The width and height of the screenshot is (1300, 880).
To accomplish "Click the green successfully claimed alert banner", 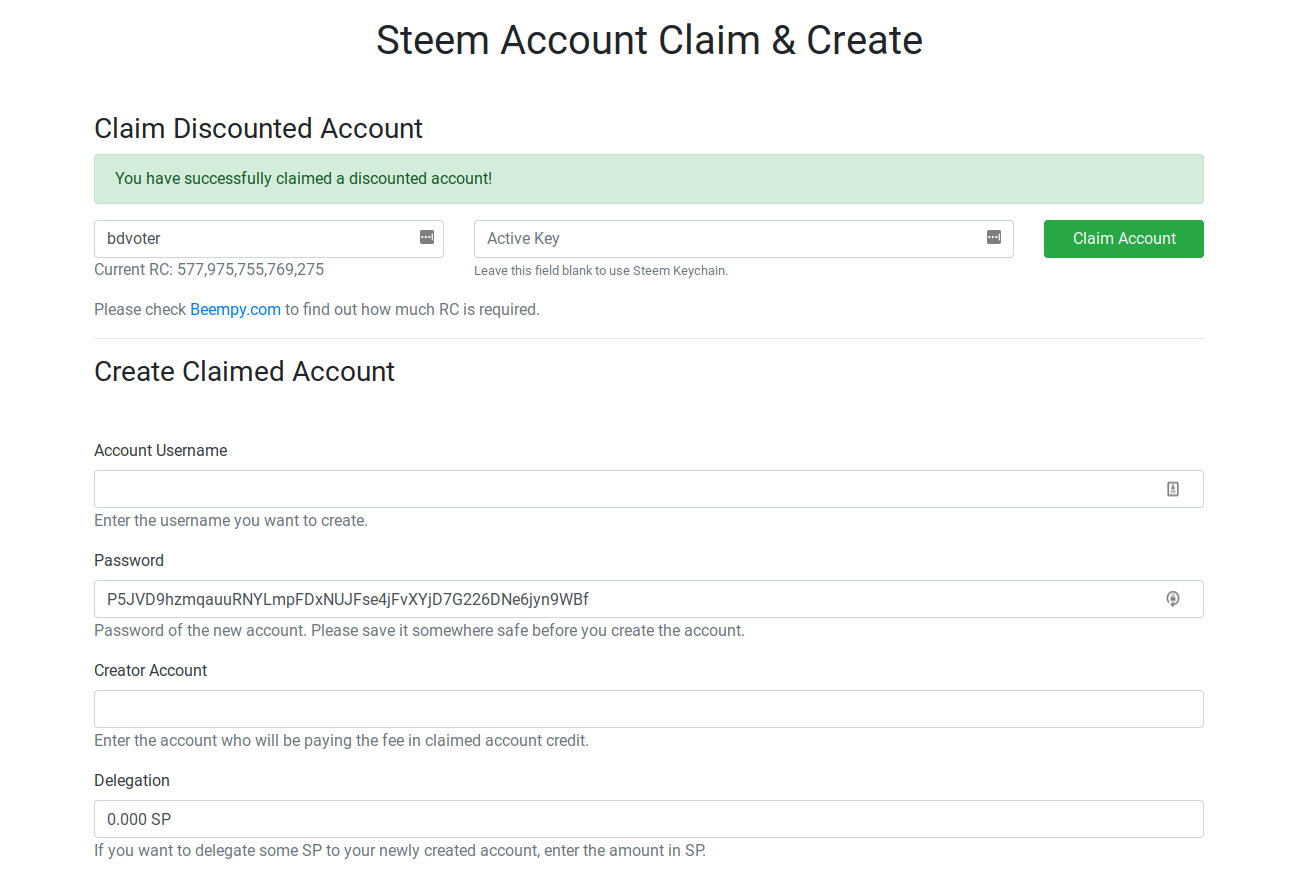I will pos(648,179).
